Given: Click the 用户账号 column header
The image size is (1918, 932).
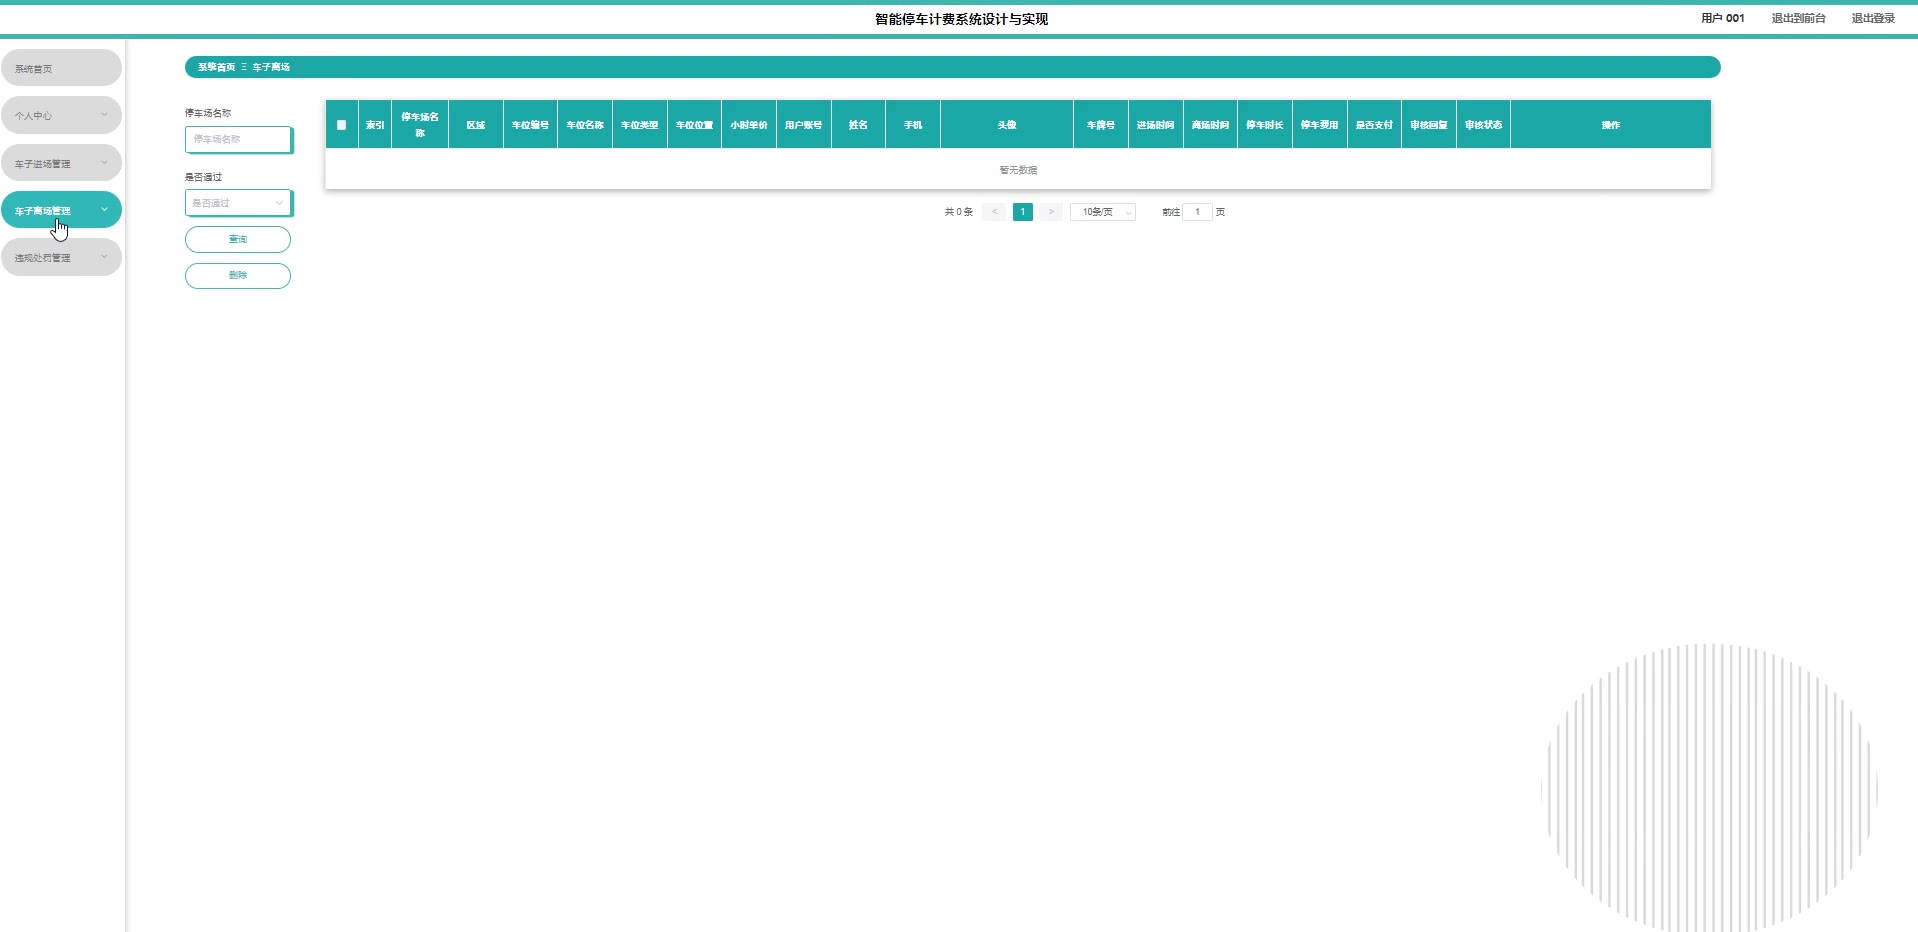Looking at the screenshot, I should pyautogui.click(x=804, y=125).
